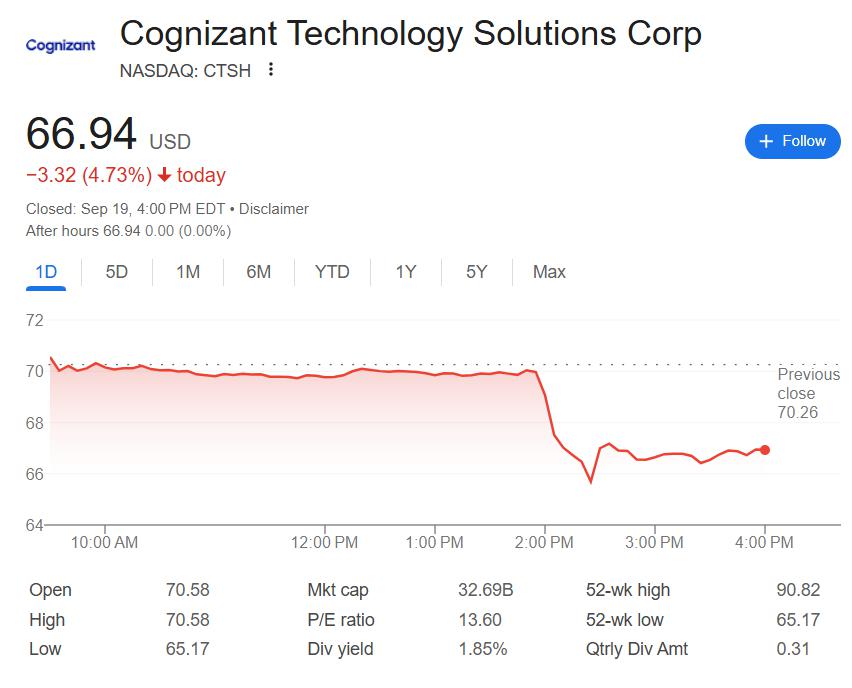Click the Cognizant company logo
The width and height of the screenshot is (852, 688).
60,45
